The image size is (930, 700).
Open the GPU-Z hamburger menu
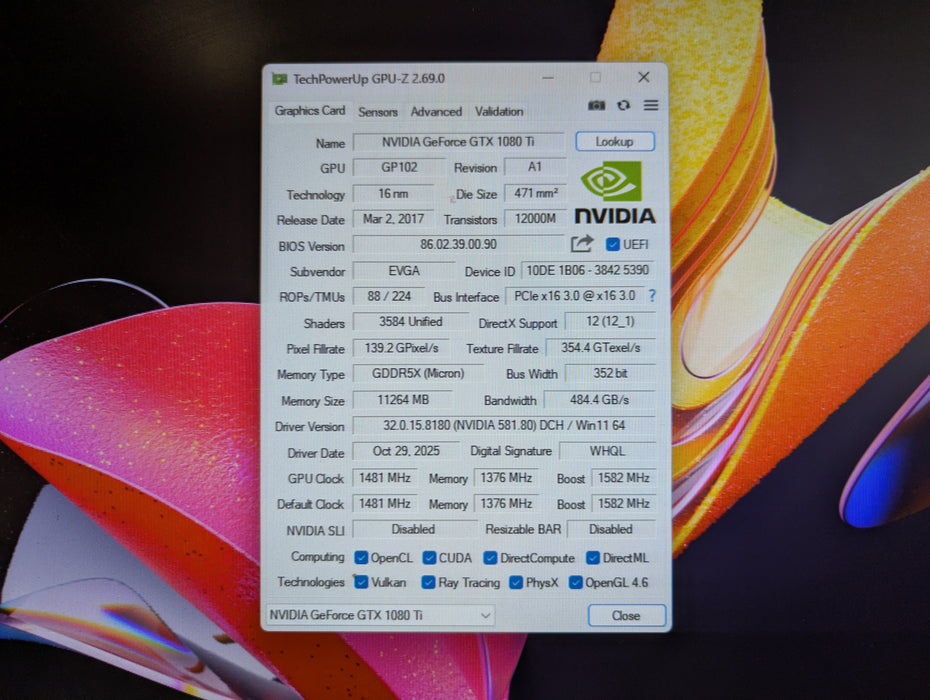[x=651, y=105]
